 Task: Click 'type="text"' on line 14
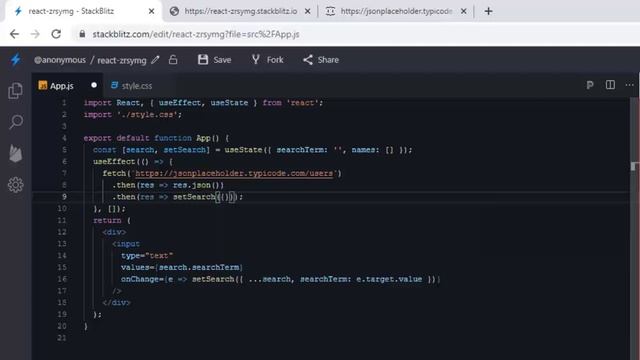147,256
